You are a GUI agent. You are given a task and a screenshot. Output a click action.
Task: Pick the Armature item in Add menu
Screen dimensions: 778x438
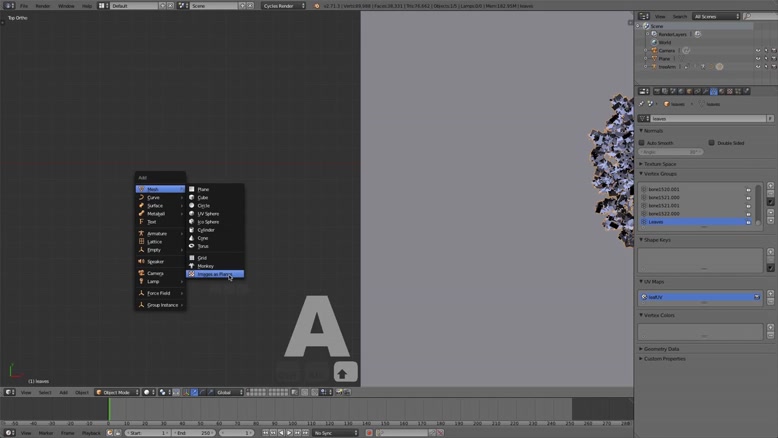[x=157, y=233]
